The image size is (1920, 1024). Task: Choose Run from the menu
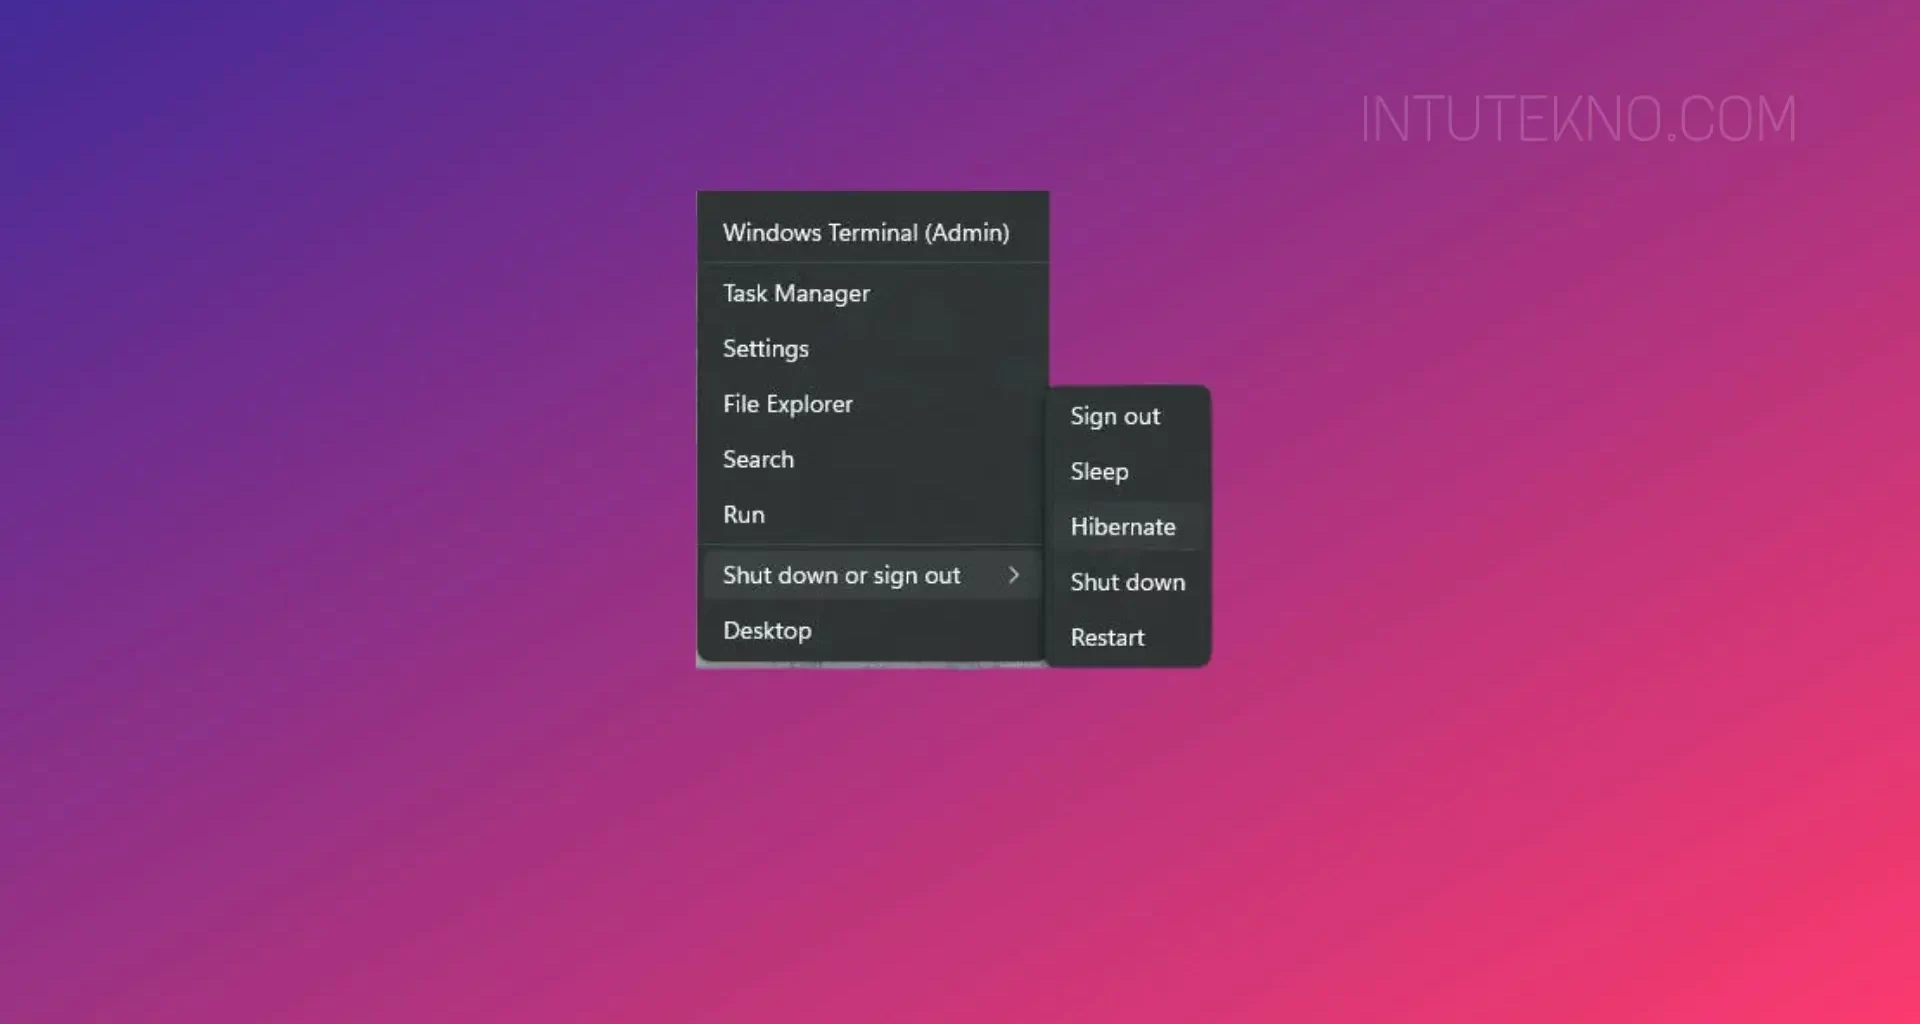(872, 514)
